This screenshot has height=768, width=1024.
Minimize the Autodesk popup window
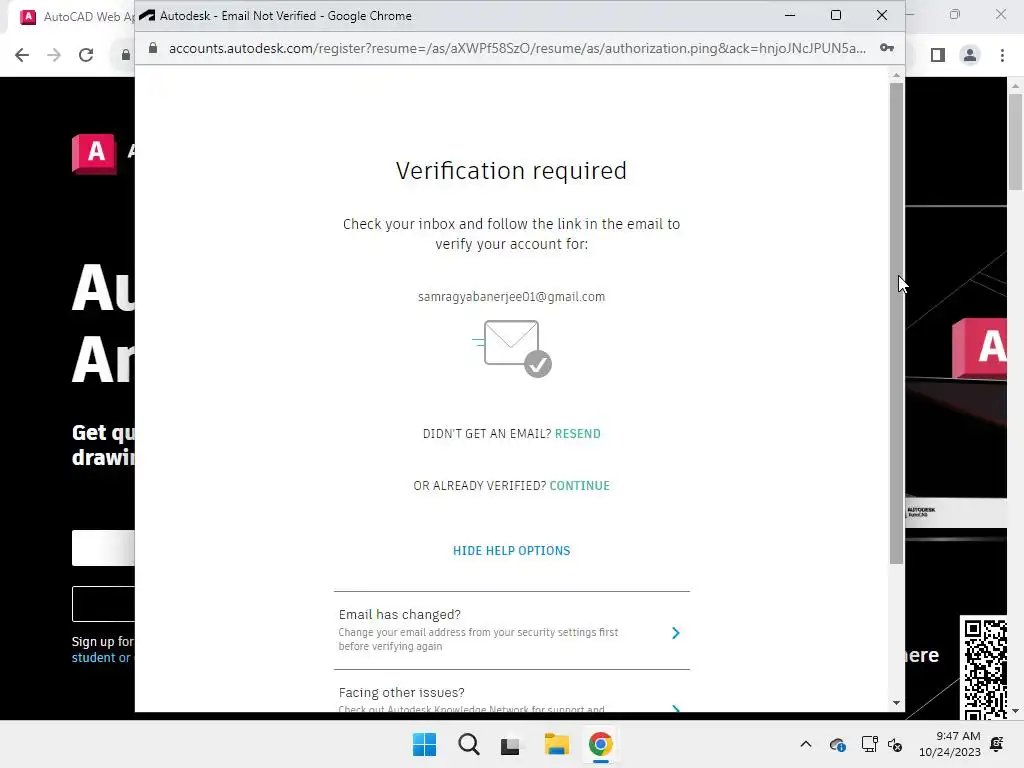[790, 15]
